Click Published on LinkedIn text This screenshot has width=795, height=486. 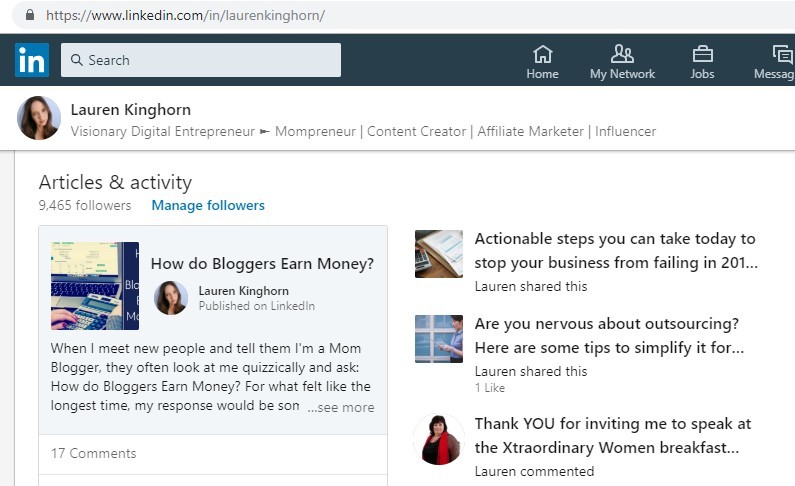(257, 306)
